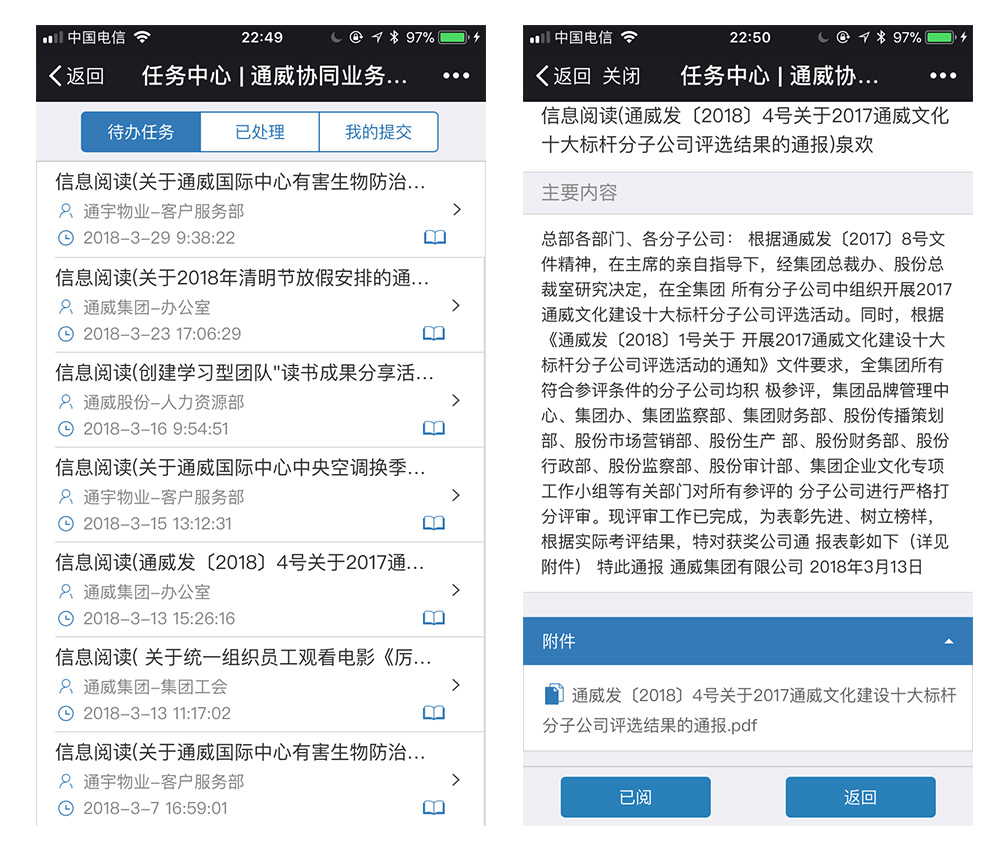
Task: Open the 信息阅读(创建学习型团队"读书成果分享活… task title
Action: pyautogui.click(x=244, y=373)
